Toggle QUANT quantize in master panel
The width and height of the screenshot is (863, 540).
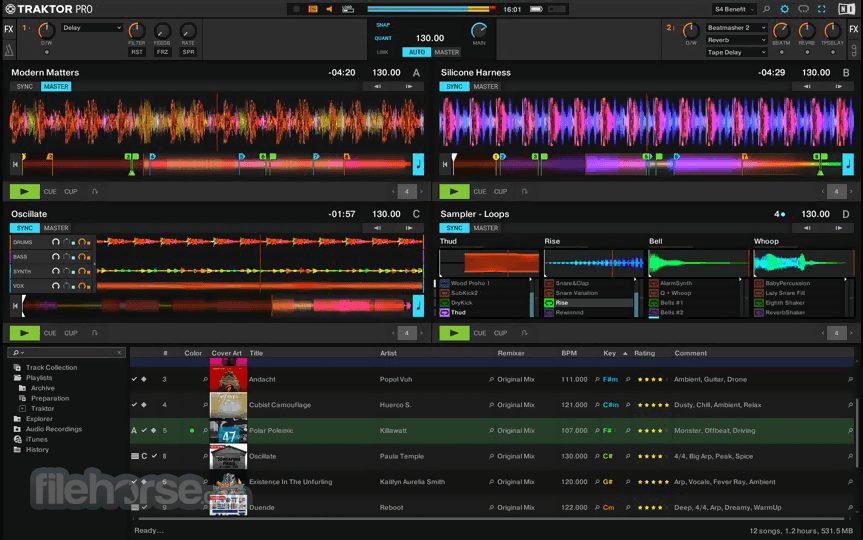click(x=383, y=38)
